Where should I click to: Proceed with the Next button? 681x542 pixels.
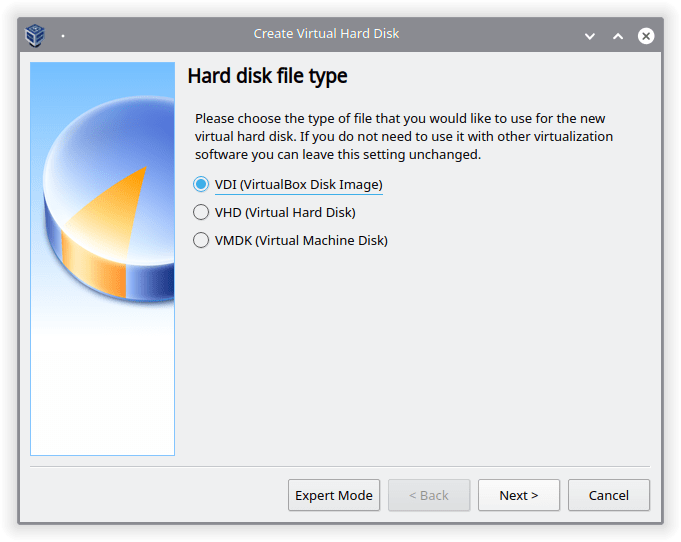(519, 495)
